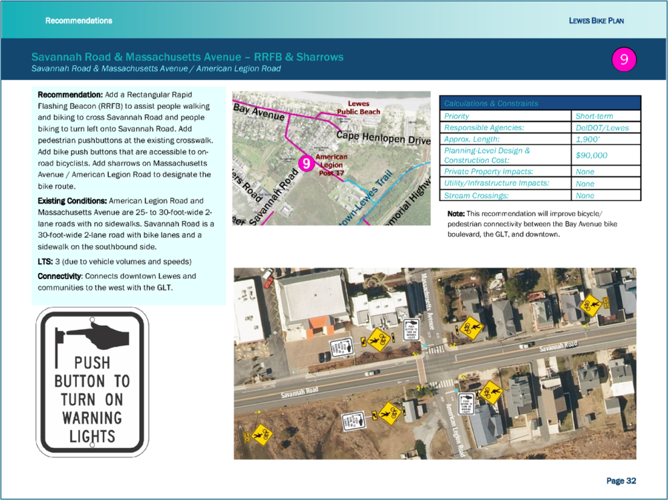This screenshot has height=500, width=668.
Task: Click tilted push-button sign in the parking lot
Action: [342, 348]
